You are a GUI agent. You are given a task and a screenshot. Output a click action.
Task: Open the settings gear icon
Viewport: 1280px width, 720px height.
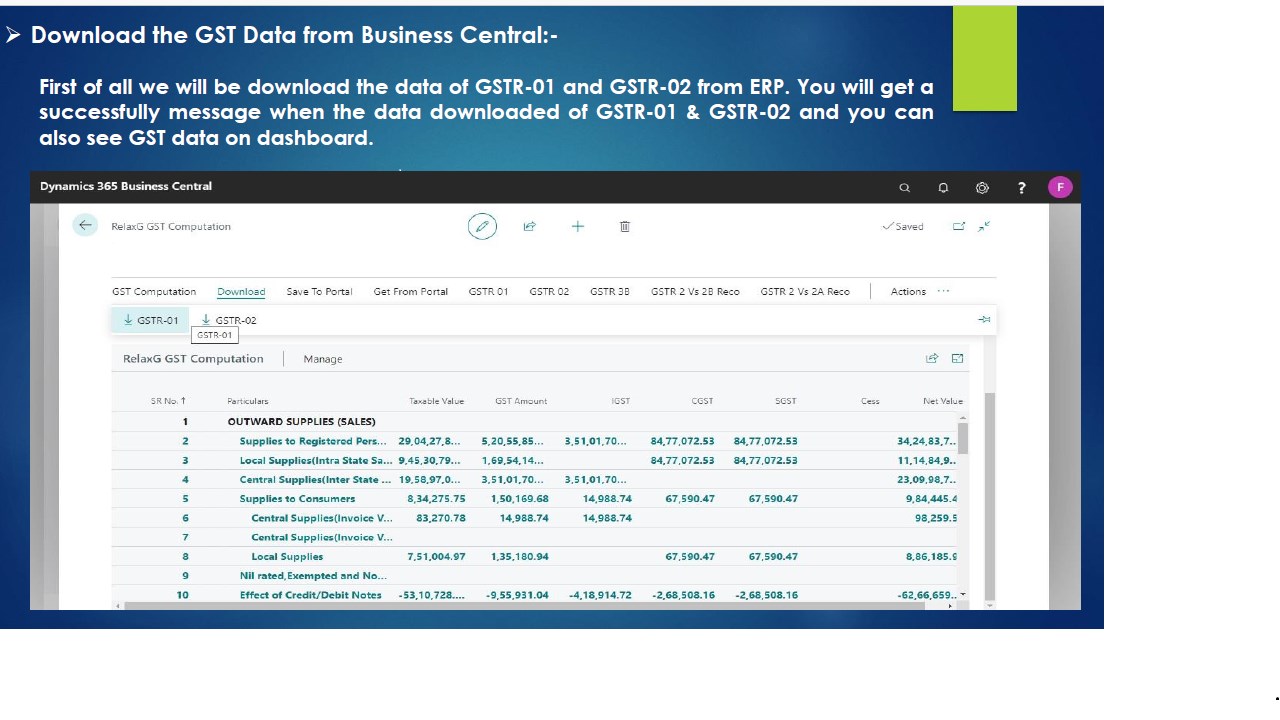(x=982, y=187)
